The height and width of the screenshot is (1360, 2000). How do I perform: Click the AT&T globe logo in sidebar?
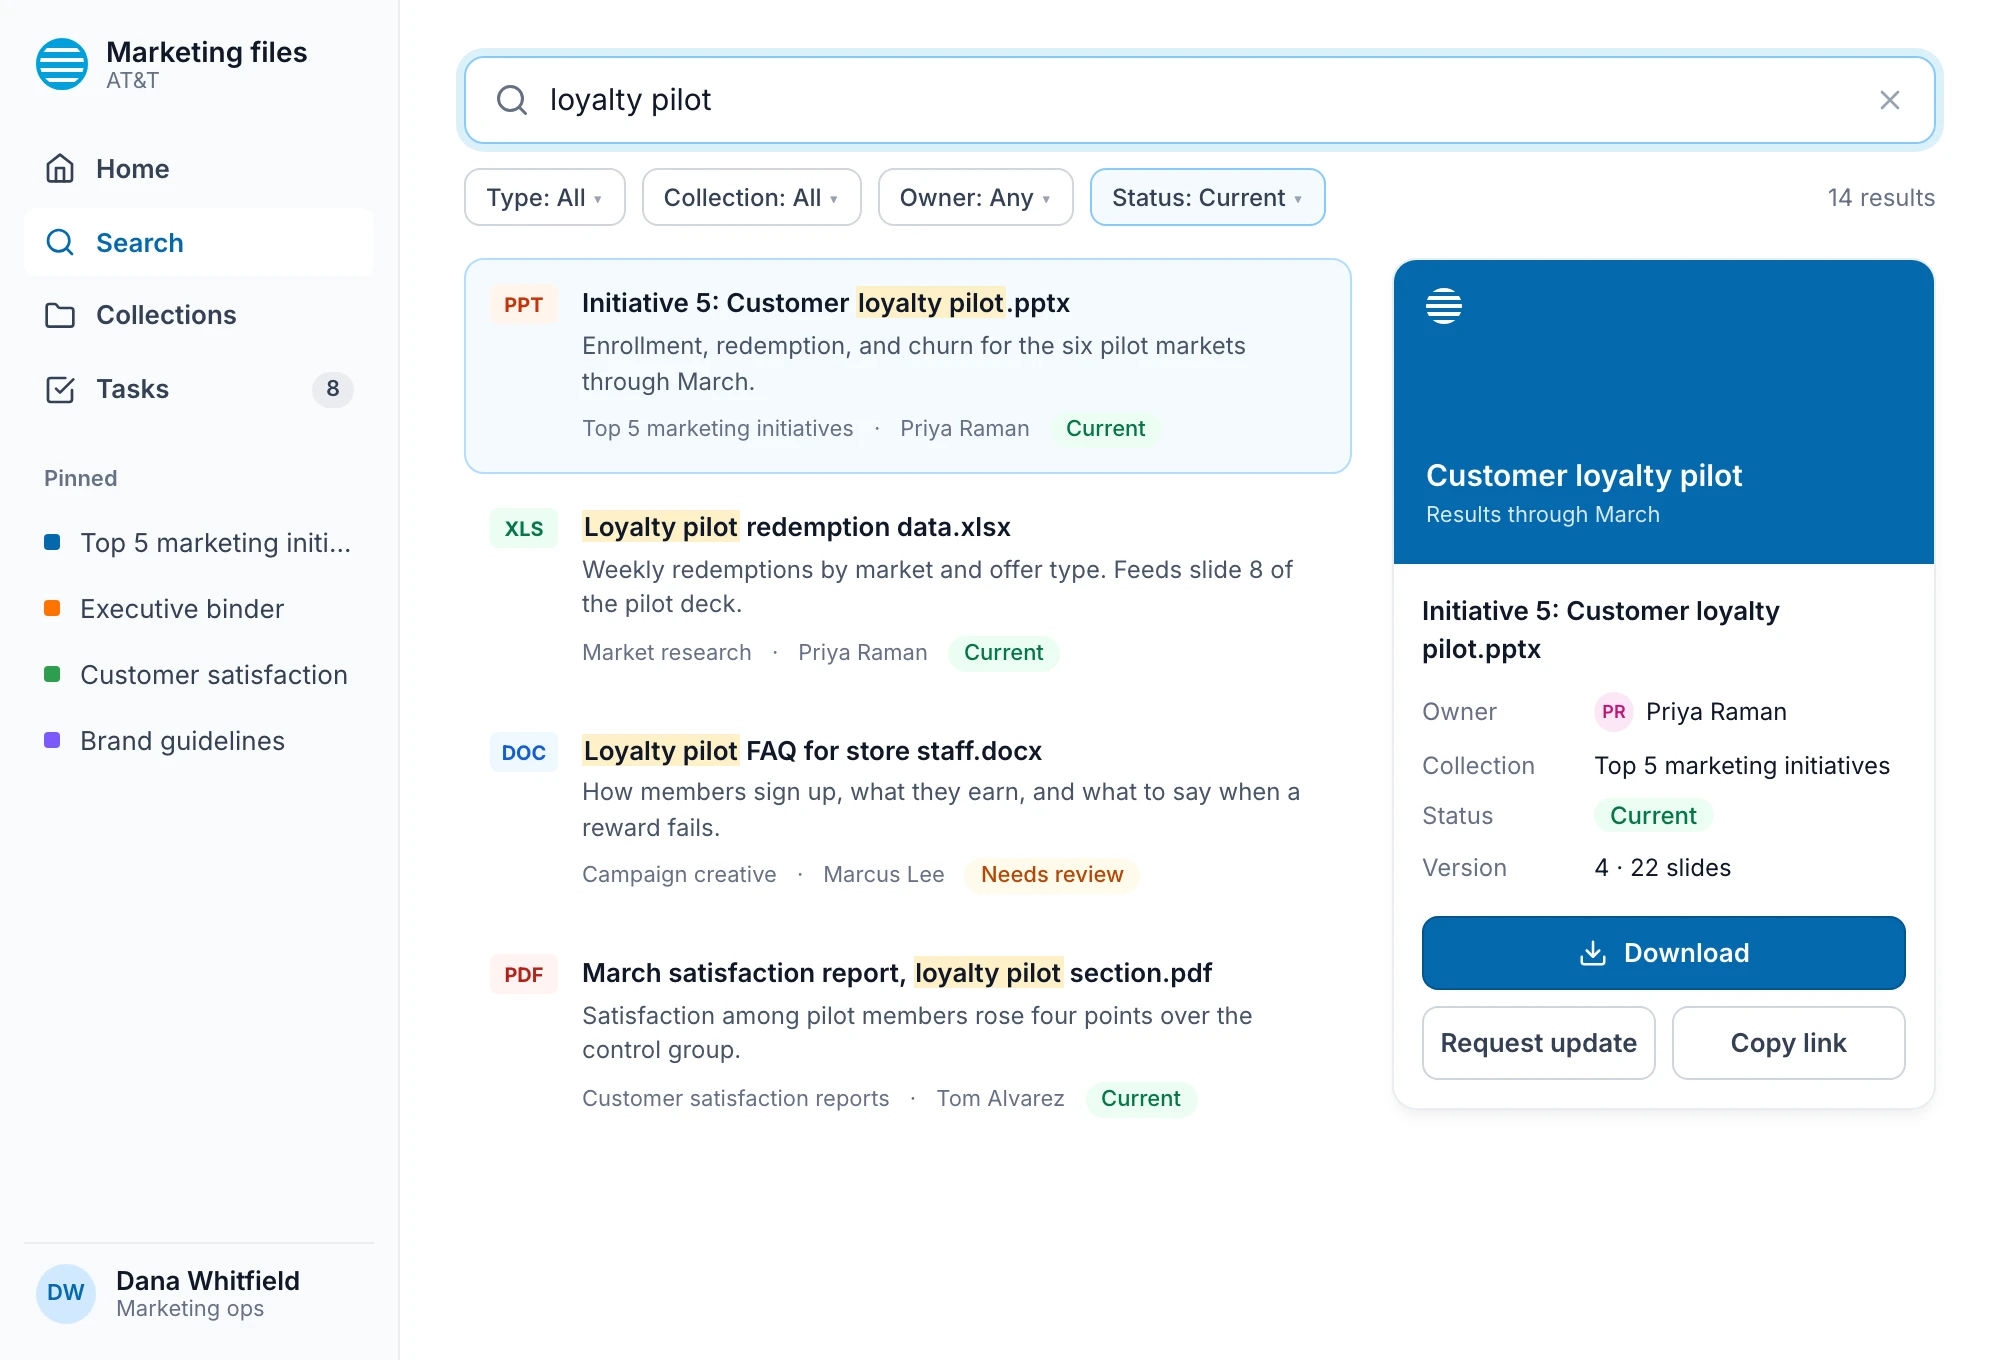click(62, 64)
